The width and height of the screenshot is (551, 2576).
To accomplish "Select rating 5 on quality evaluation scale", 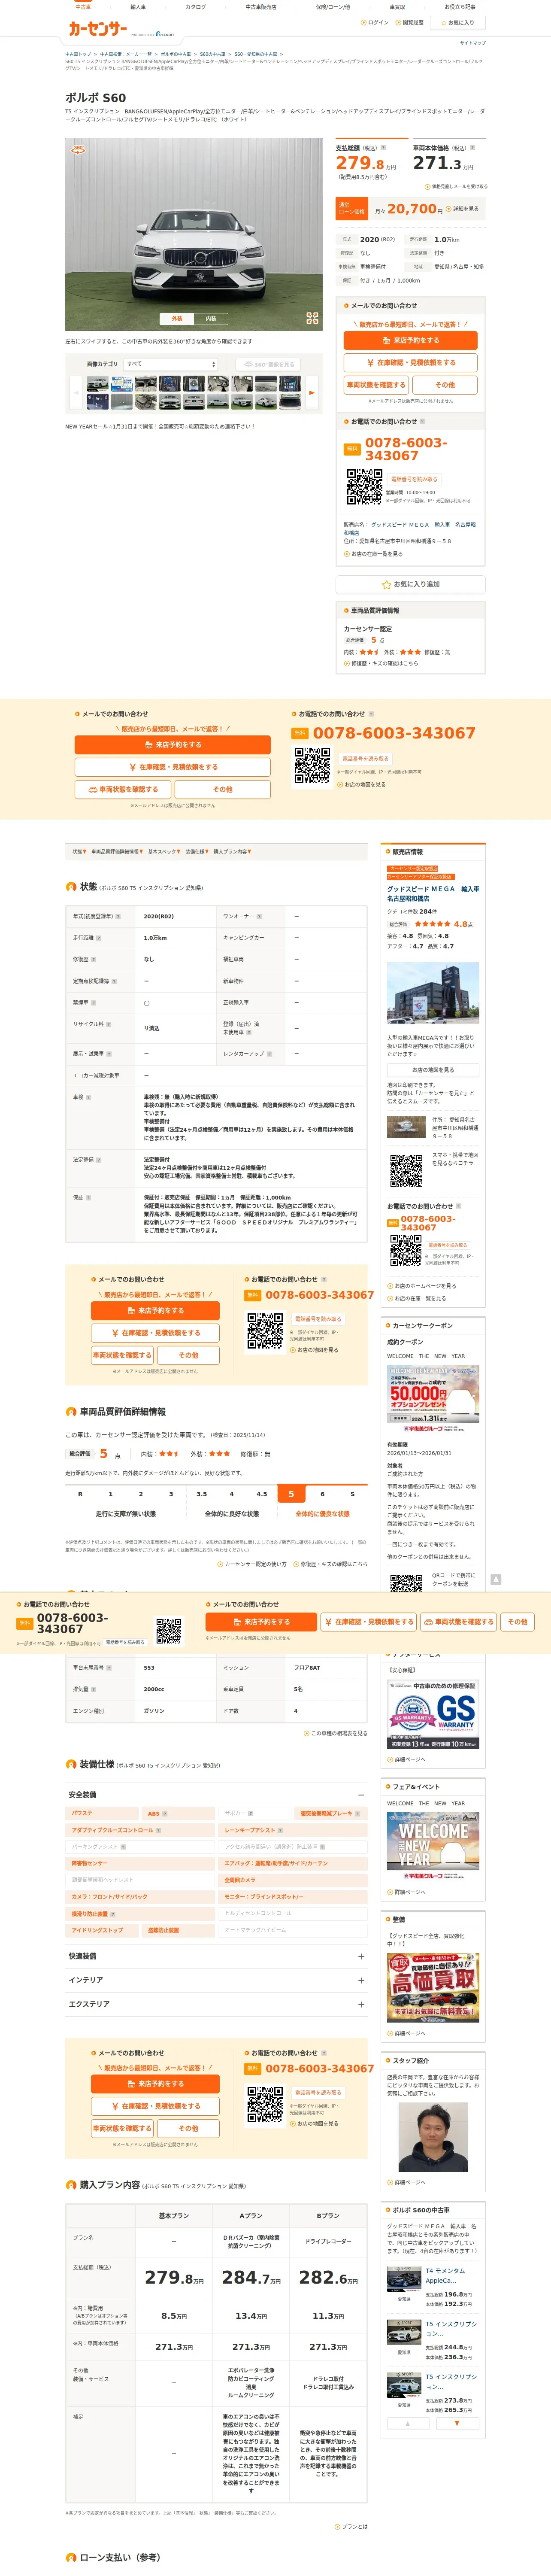I will pyautogui.click(x=292, y=1494).
